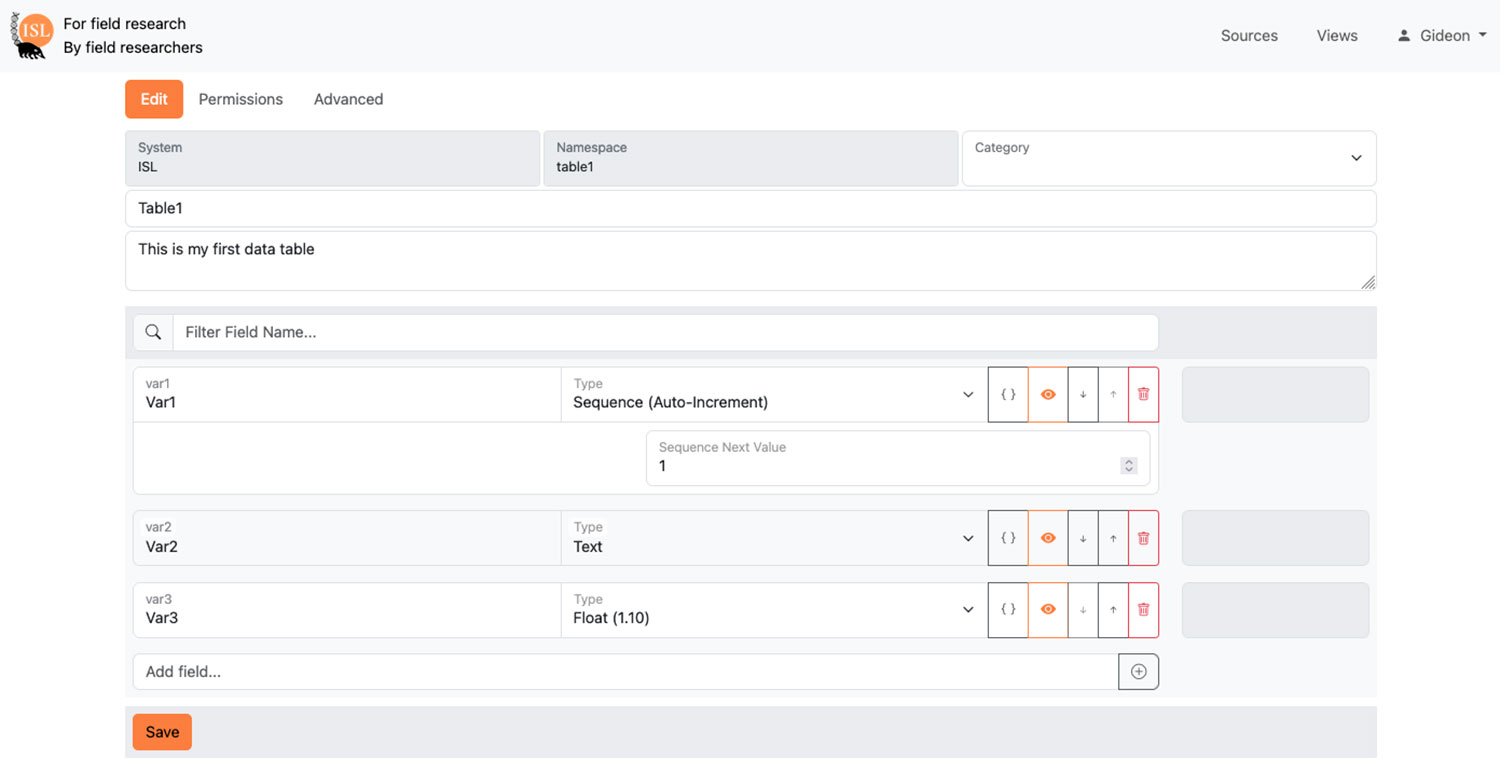Click the trash icon for Var2
1500x773 pixels.
pyautogui.click(x=1143, y=538)
